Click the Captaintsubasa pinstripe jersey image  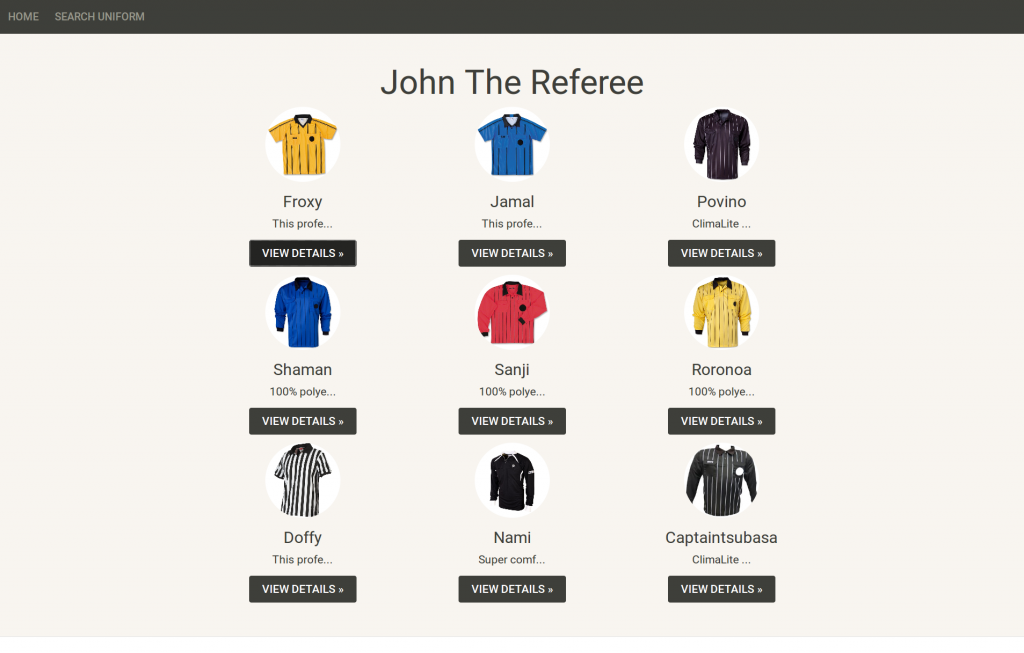[x=721, y=480]
